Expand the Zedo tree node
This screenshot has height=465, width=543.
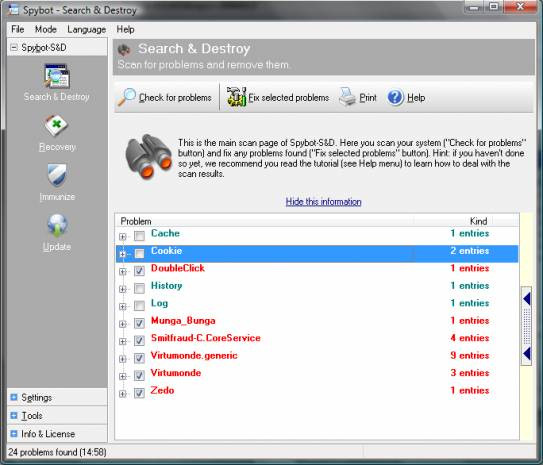(123, 394)
